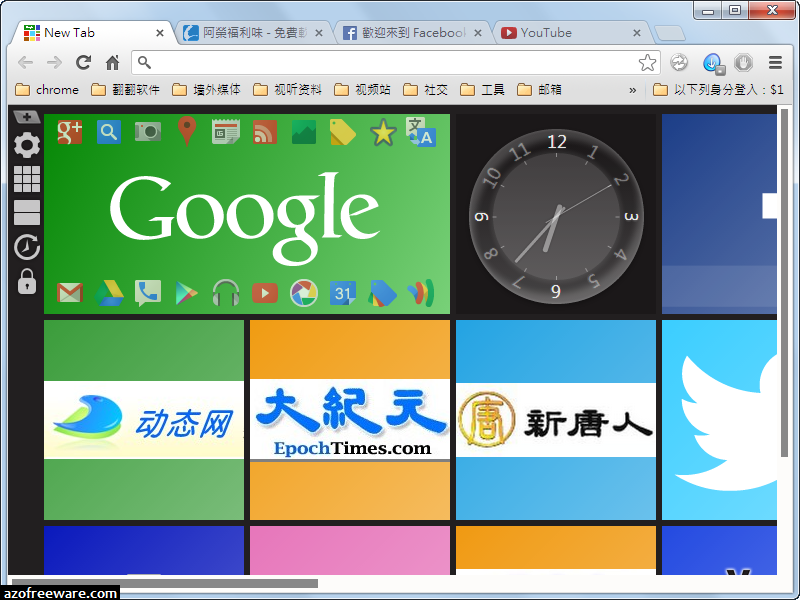800x600 pixels.
Task: Close the YouTube tab
Action: click(637, 33)
